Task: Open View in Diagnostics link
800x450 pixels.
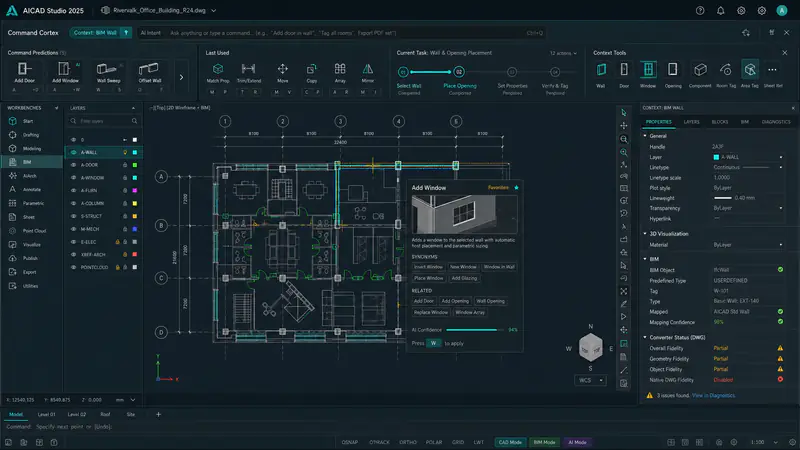Action: (713, 395)
